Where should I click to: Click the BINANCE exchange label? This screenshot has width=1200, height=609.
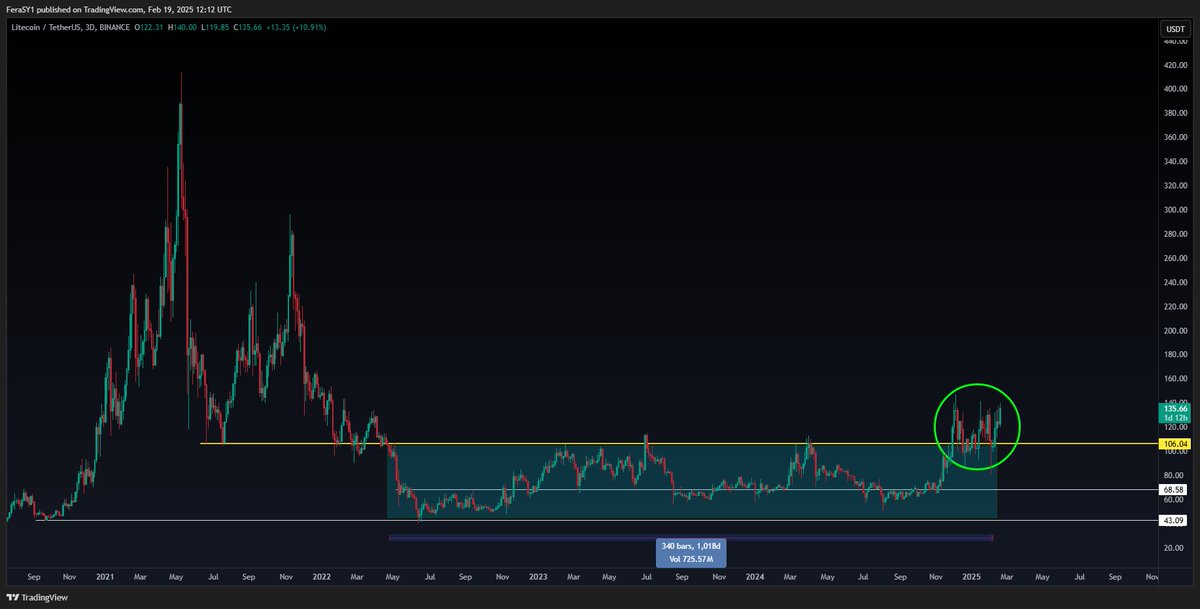[x=115, y=29]
